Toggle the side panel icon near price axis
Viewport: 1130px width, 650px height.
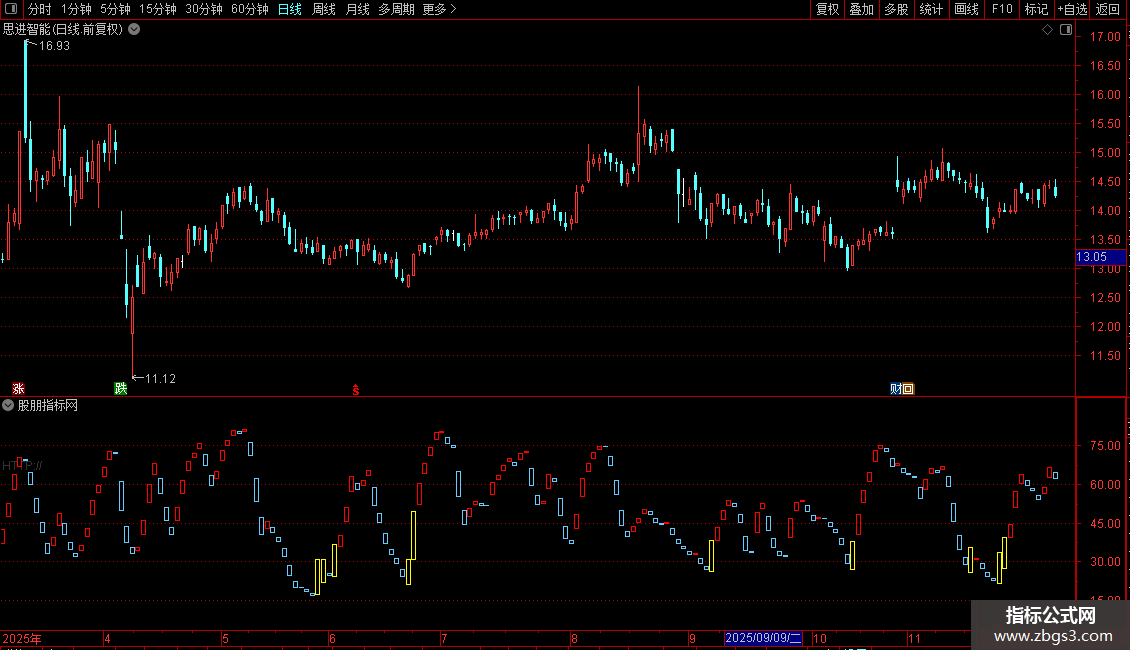(1066, 29)
